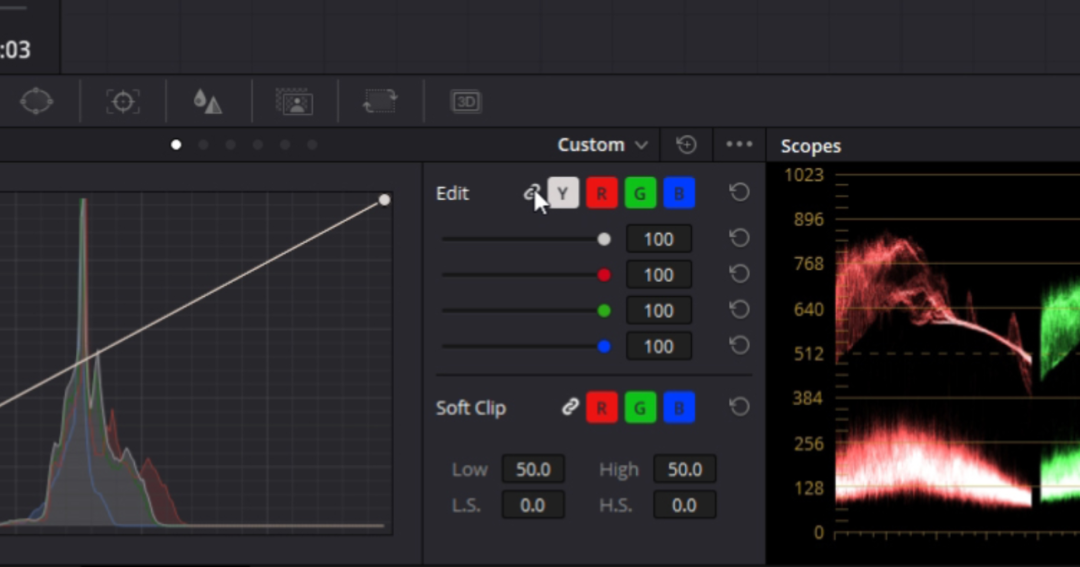Open the three-dot curves options menu
Image resolution: width=1080 pixels, height=567 pixels.
click(739, 145)
